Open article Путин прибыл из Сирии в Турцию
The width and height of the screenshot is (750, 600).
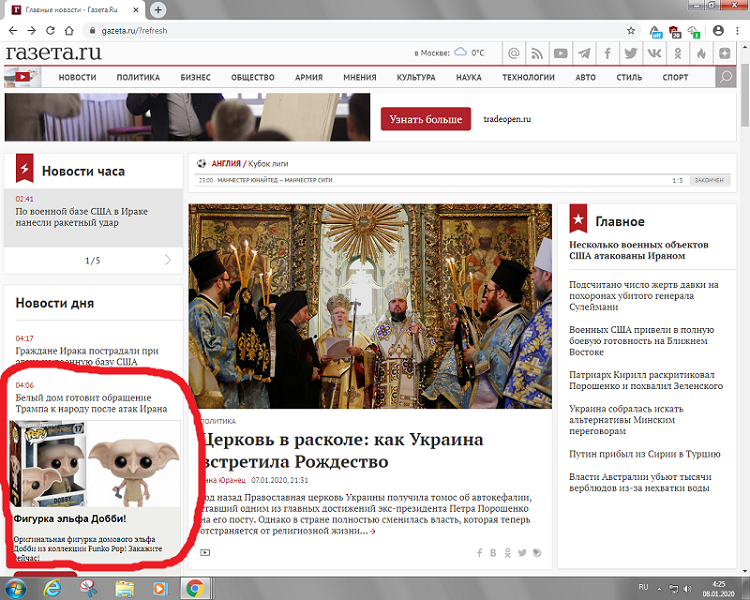tap(644, 454)
